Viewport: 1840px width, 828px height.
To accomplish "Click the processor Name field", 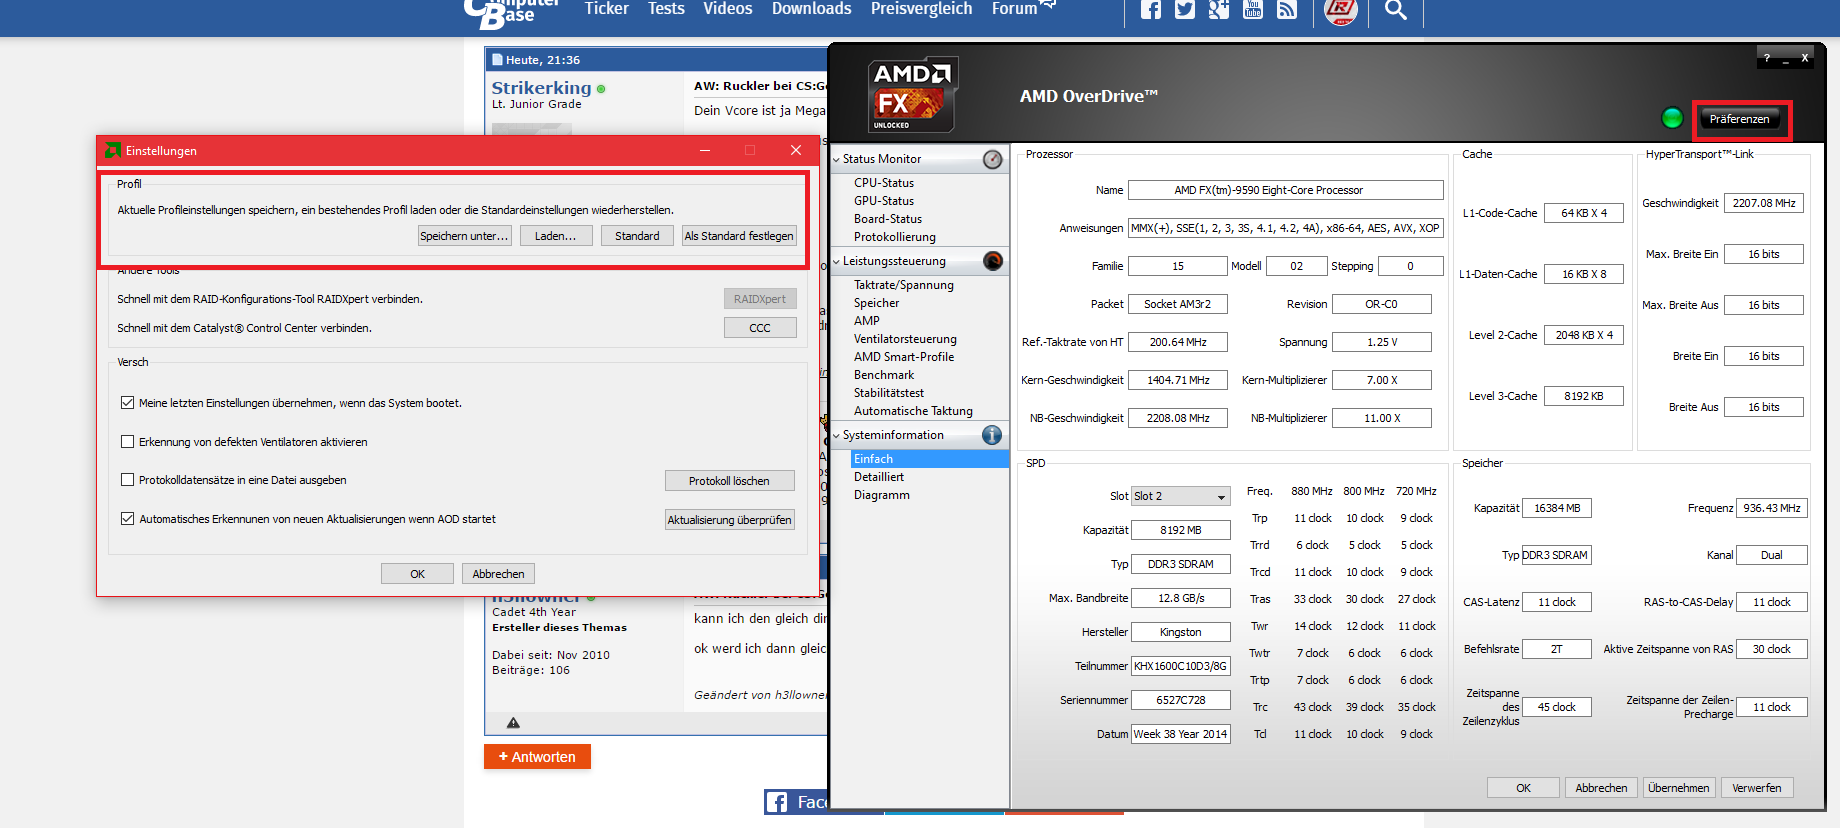I will [x=1285, y=190].
